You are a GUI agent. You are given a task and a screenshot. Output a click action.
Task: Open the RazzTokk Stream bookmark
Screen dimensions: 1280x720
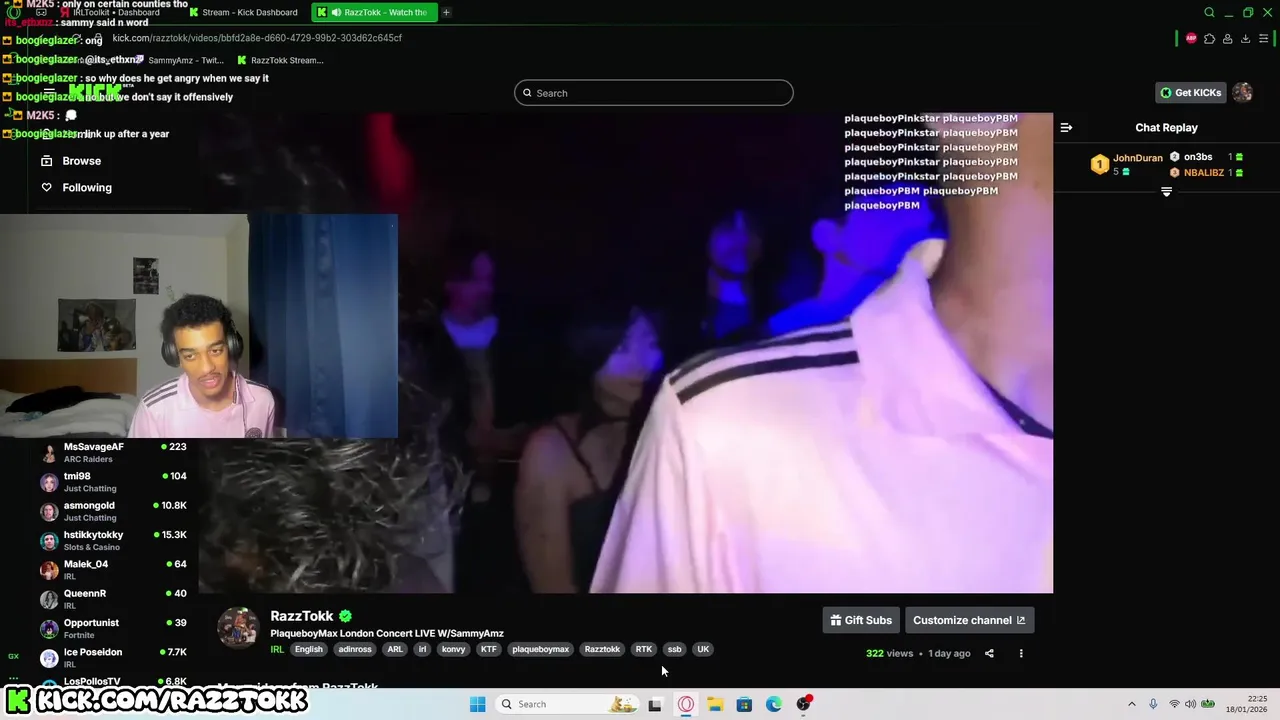280,60
